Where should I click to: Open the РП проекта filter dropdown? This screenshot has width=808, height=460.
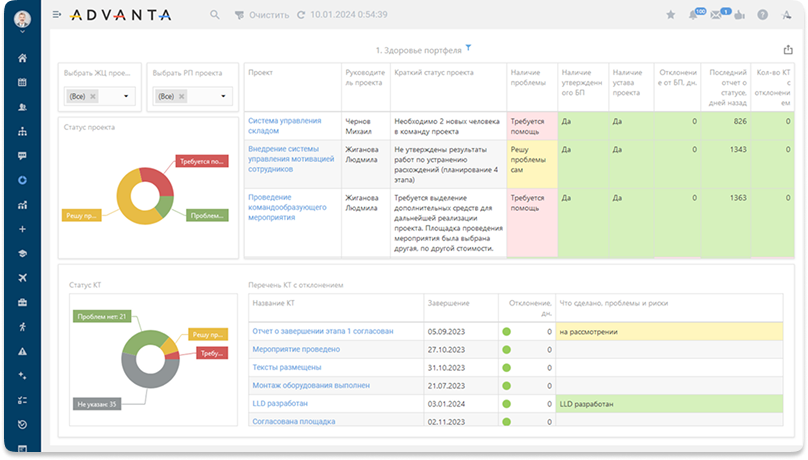click(x=190, y=96)
